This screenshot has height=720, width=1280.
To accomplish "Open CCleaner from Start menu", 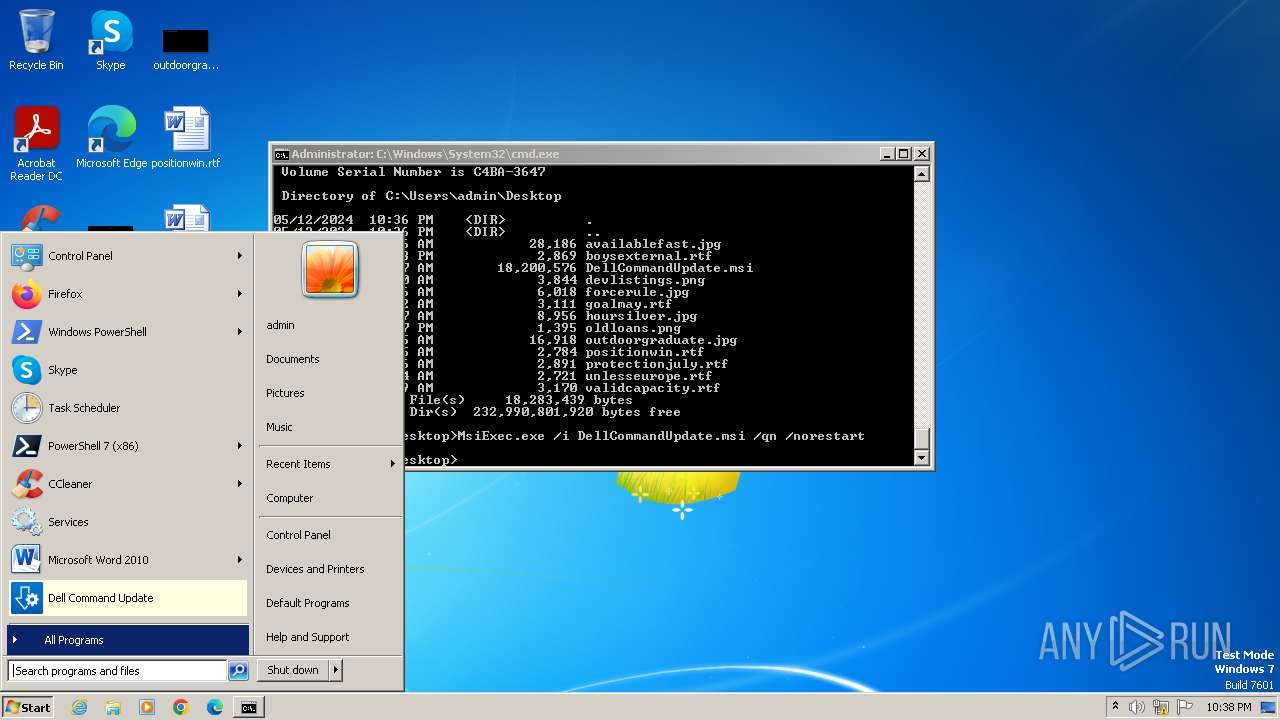I will (x=127, y=484).
